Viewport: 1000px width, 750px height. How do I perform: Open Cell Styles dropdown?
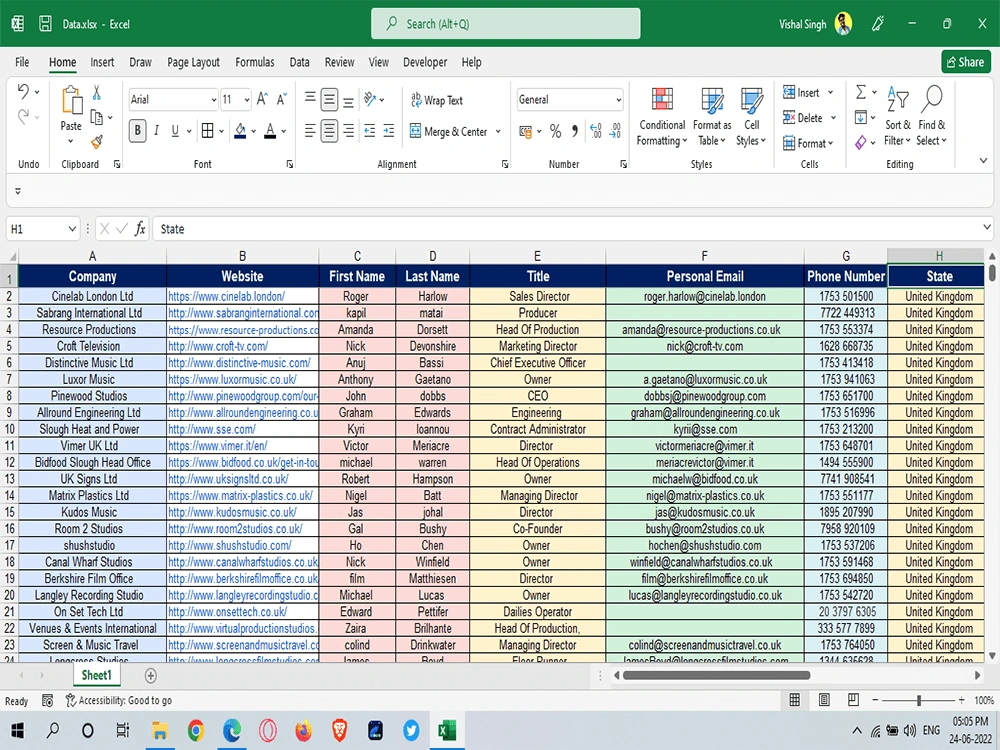[751, 117]
